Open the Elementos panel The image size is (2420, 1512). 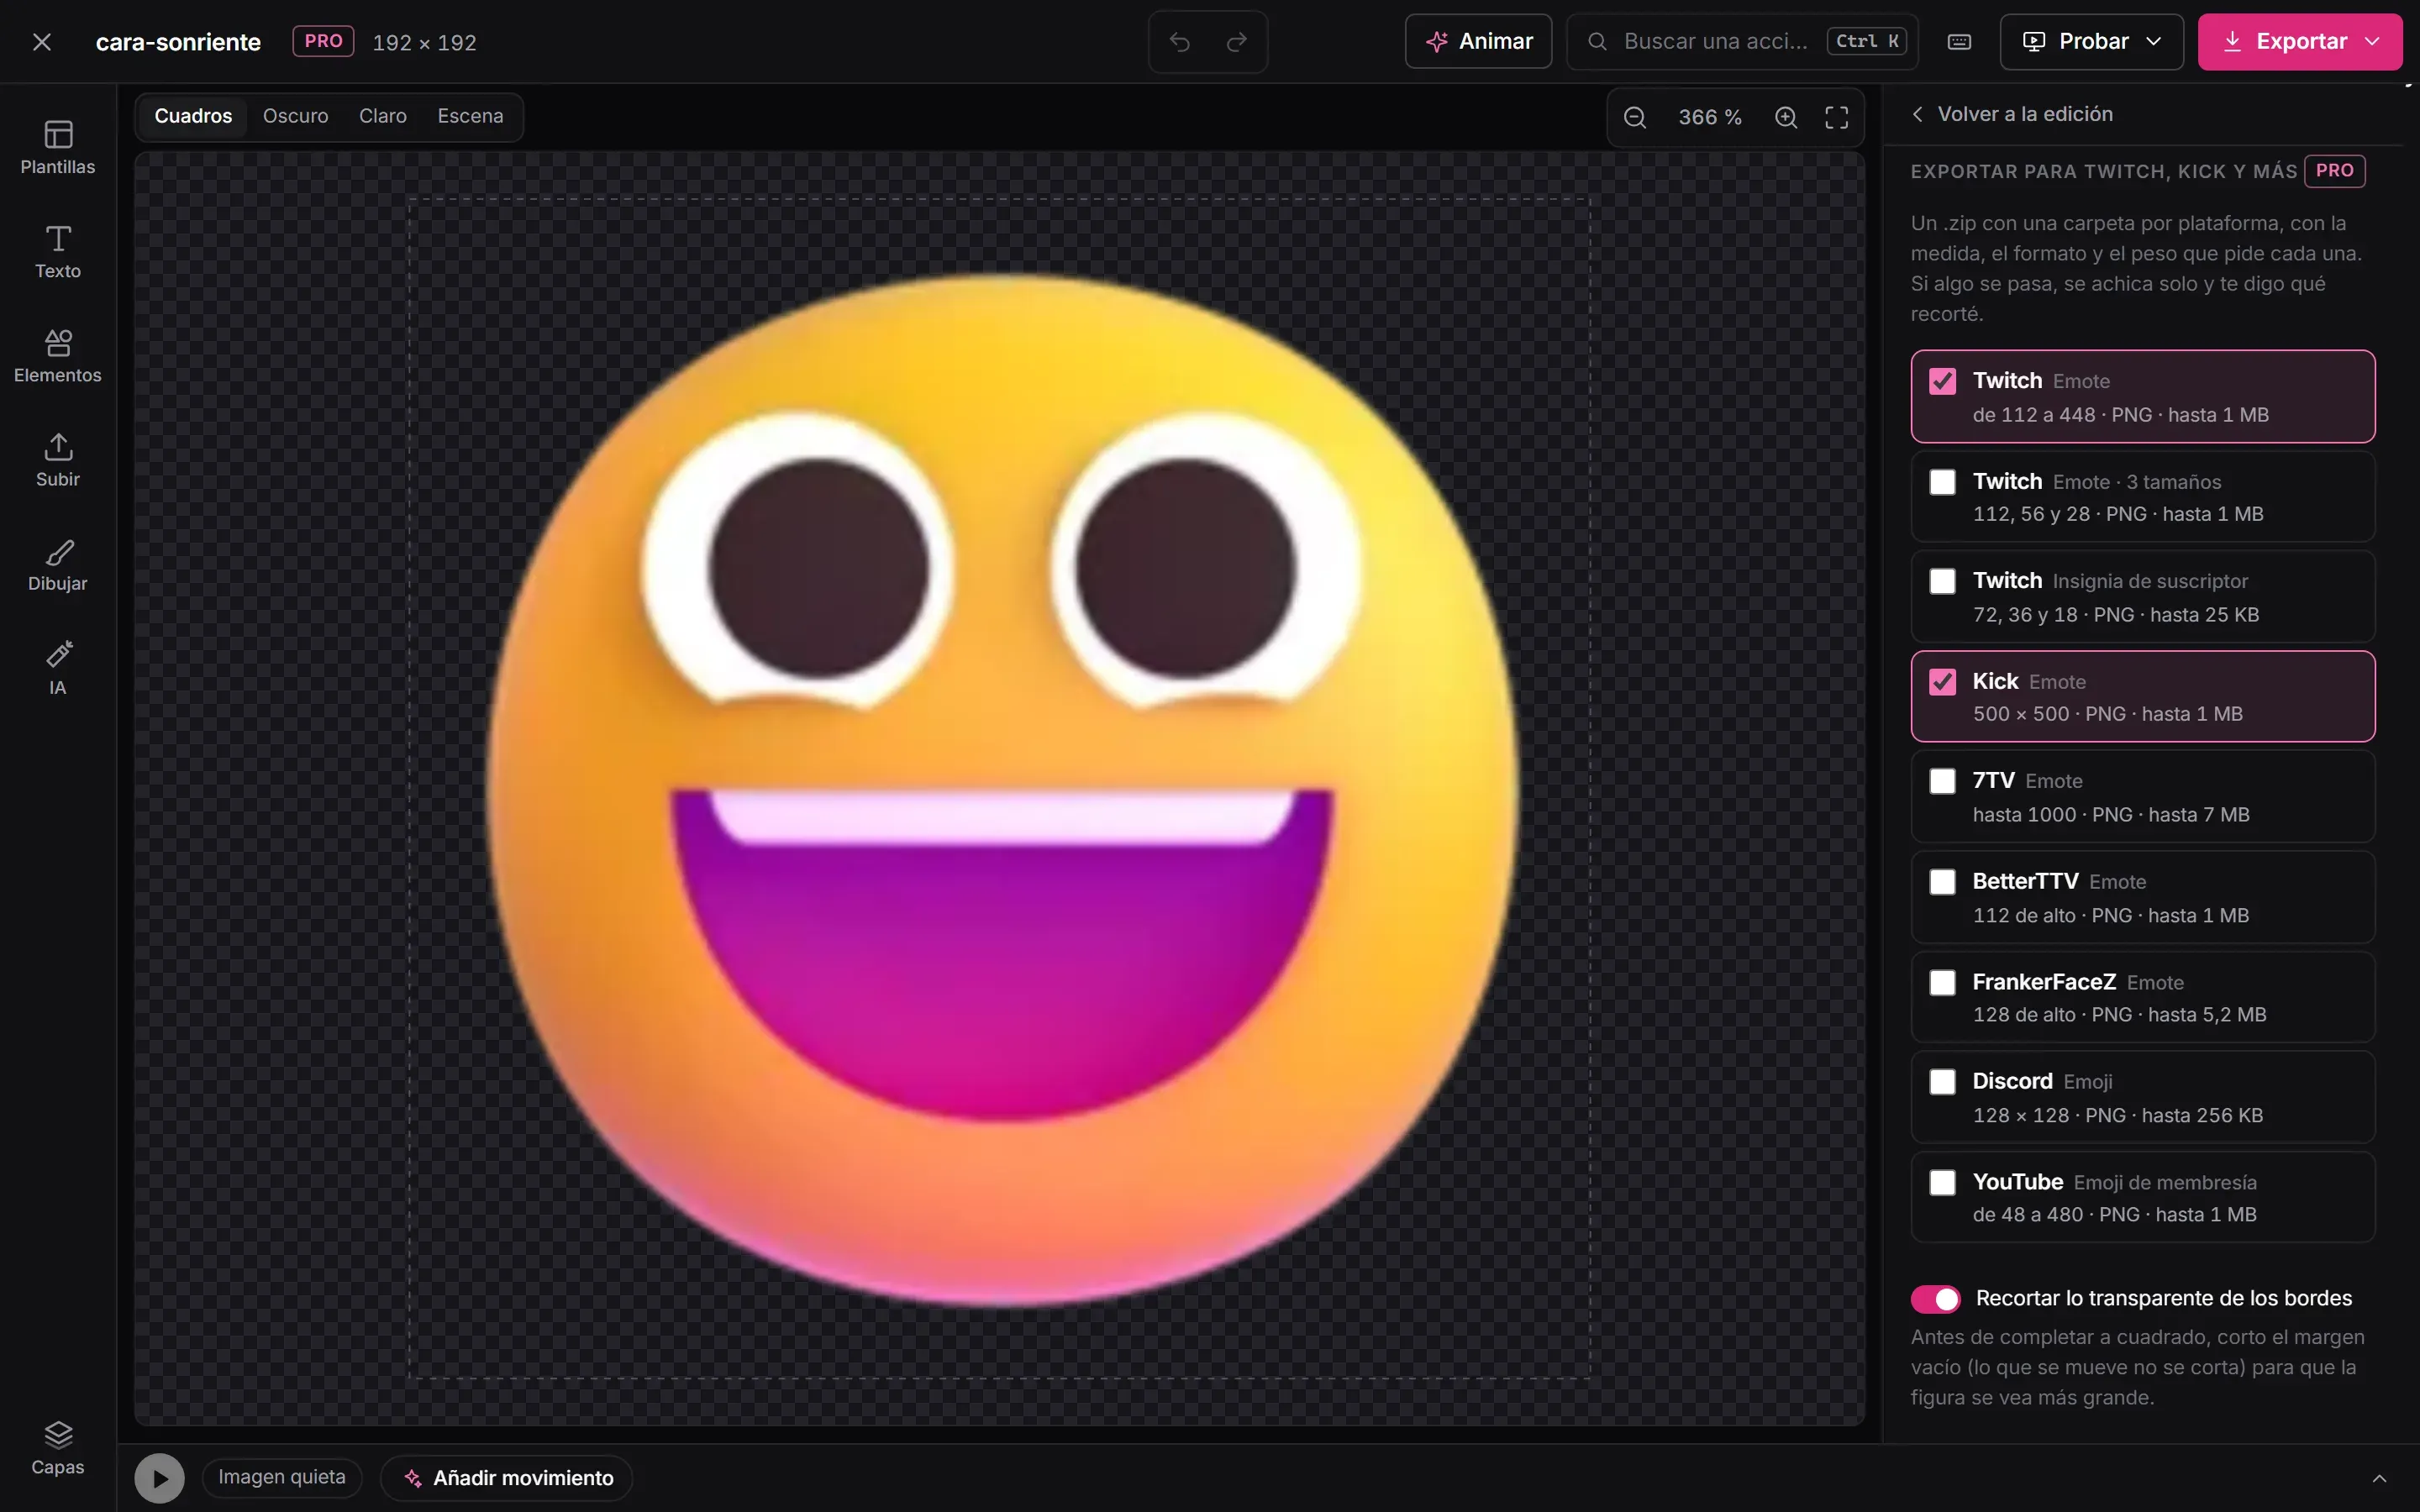[x=58, y=356]
